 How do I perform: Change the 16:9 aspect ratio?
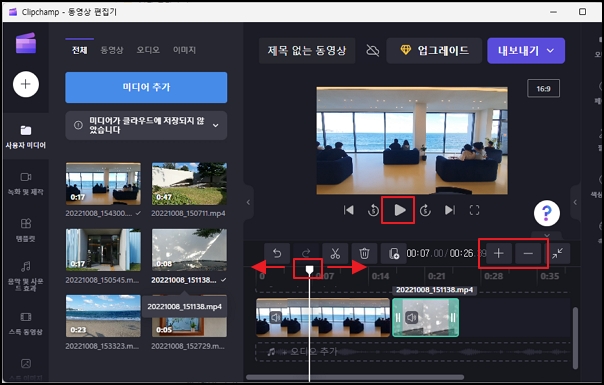coord(543,89)
